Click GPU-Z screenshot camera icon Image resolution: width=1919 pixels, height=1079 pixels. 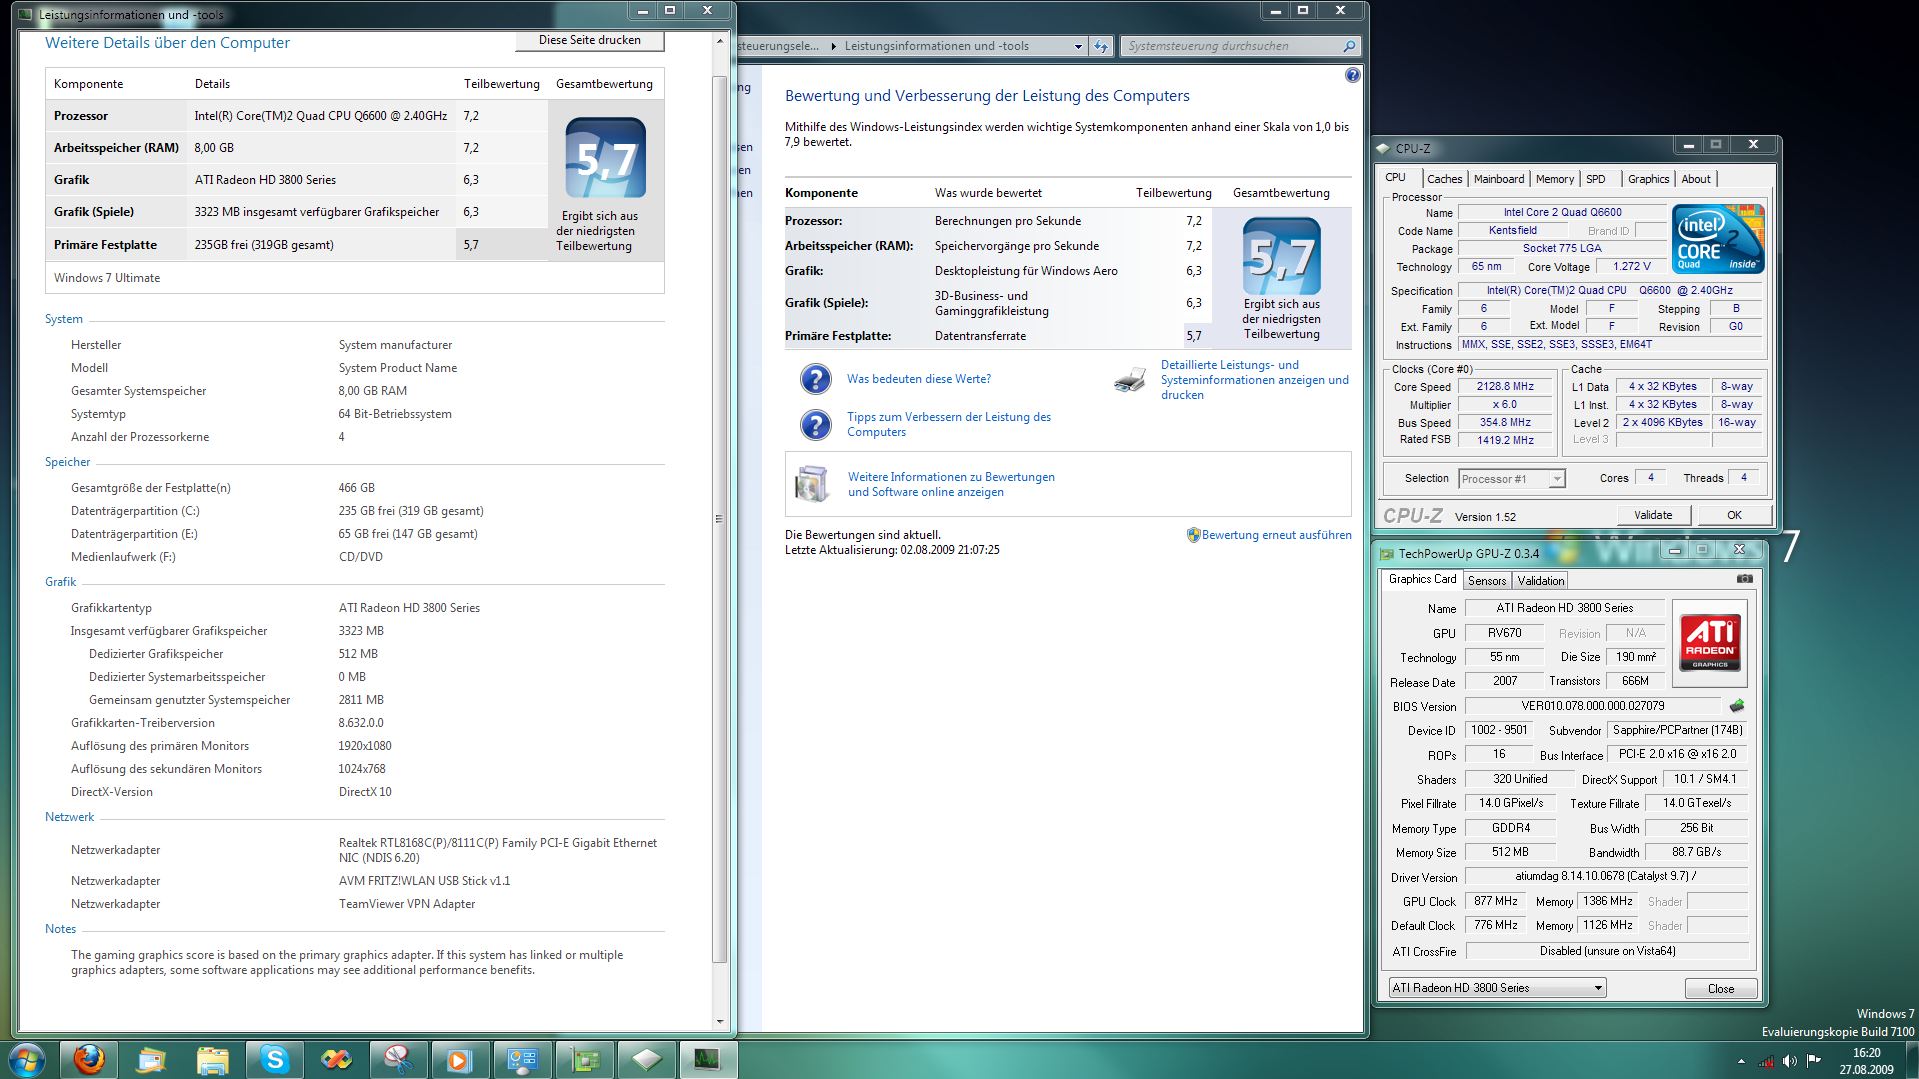1744,579
